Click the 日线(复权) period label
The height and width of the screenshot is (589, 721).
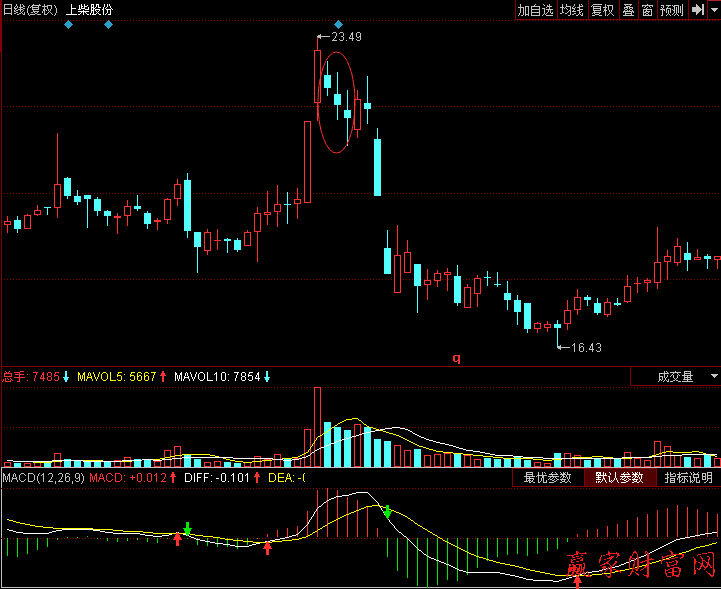[x=29, y=10]
